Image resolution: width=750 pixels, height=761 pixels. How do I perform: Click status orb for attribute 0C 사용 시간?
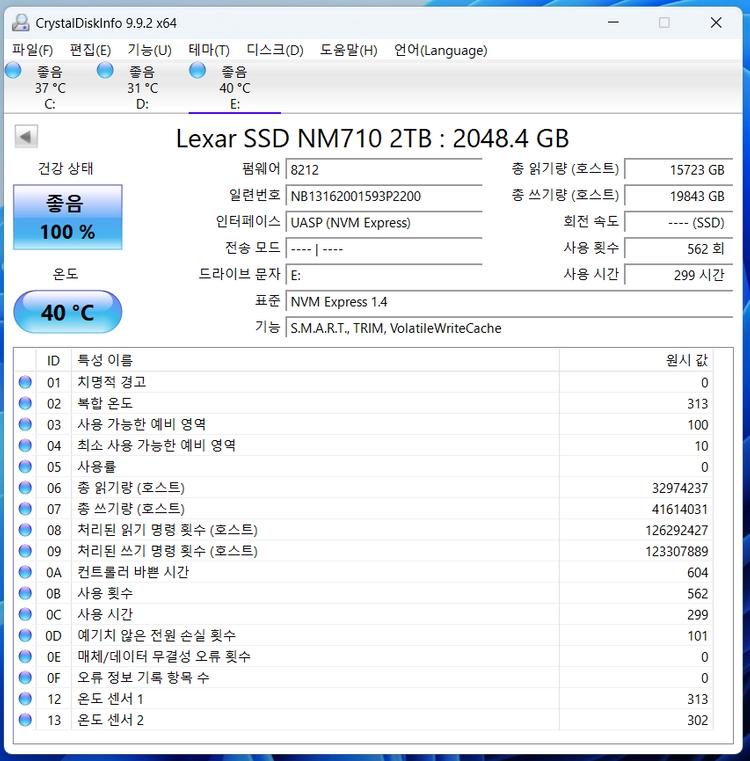pos(25,614)
